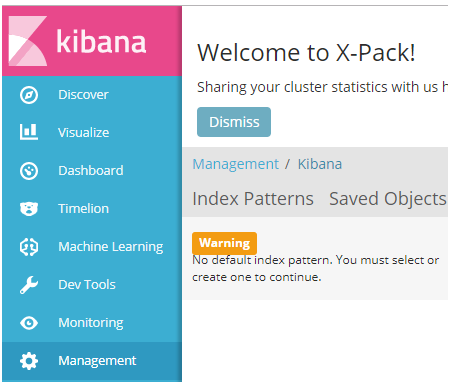Go to Management breadcrumb link
This screenshot has height=384, width=450.
(236, 164)
